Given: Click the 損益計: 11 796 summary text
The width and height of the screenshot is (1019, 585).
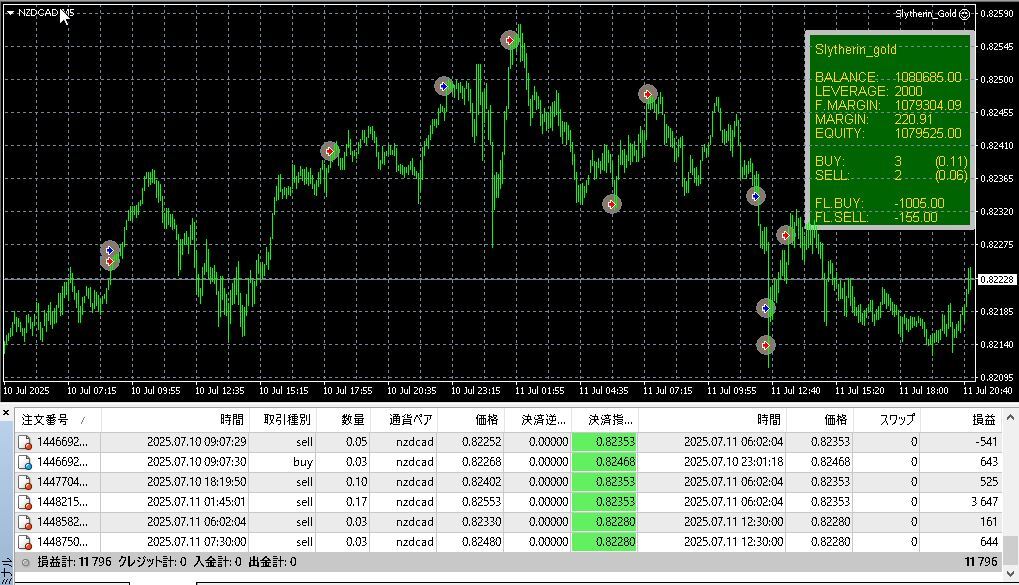Looking at the screenshot, I should 74,562.
